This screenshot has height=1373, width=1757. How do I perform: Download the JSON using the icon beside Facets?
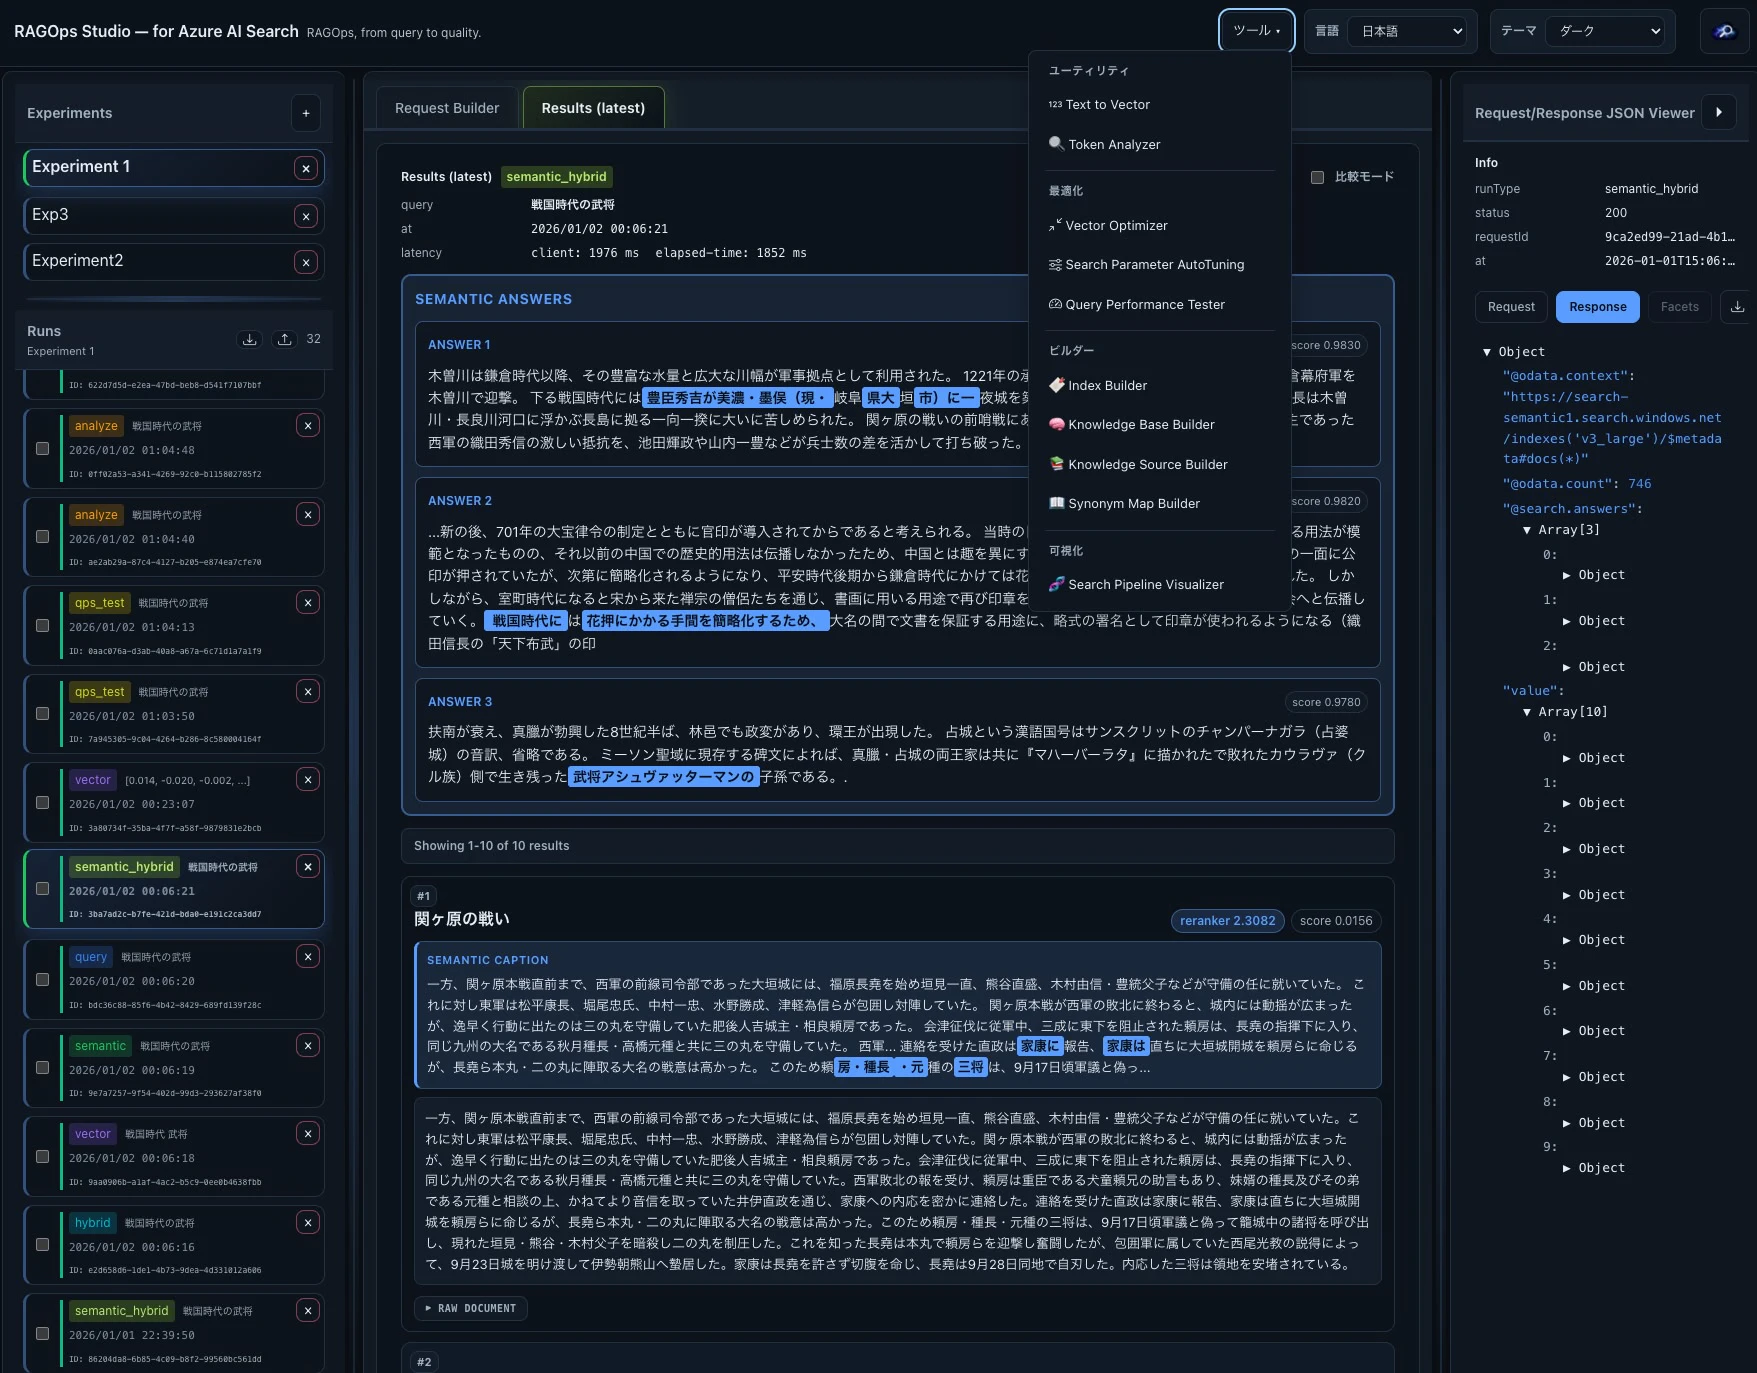[x=1738, y=307]
